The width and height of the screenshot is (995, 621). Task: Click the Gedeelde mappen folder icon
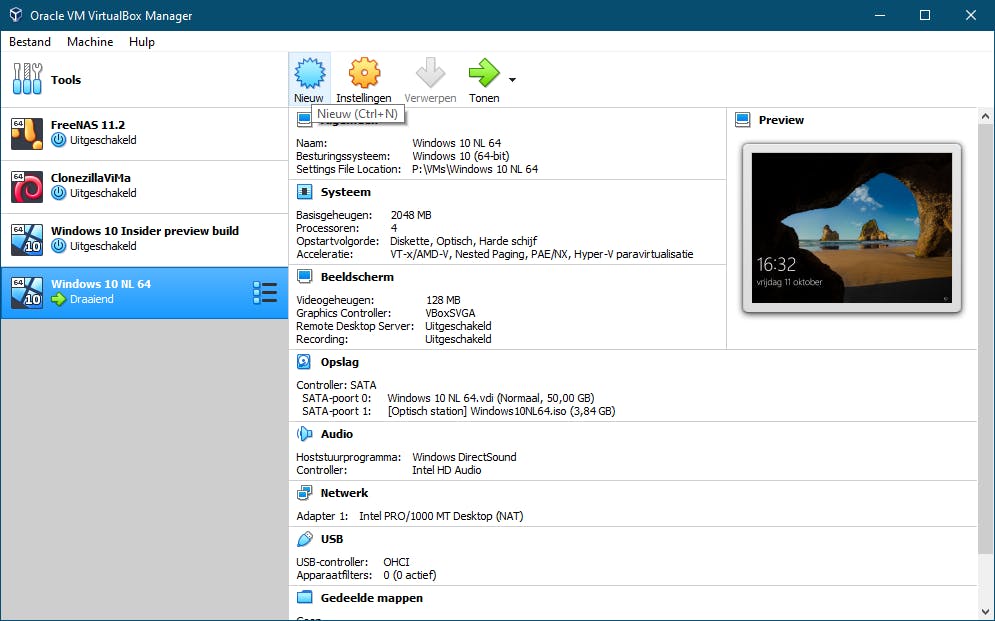pyautogui.click(x=305, y=598)
